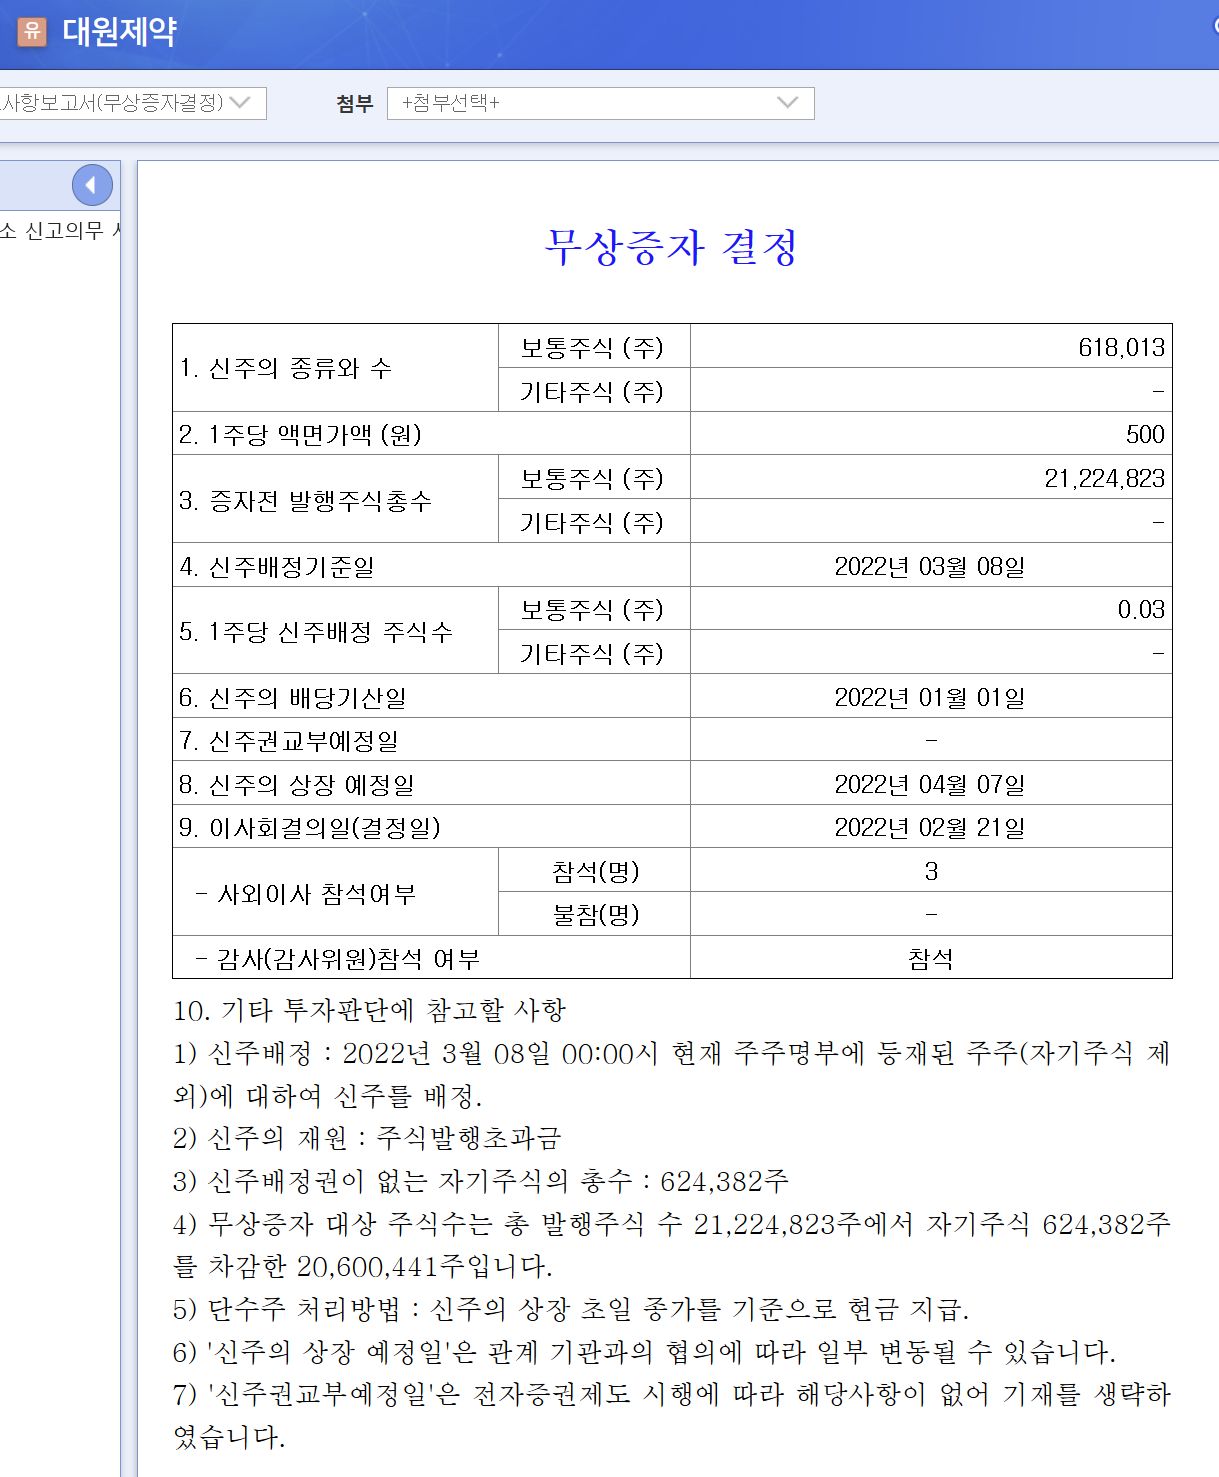Click the listing date 2022년 04월 07일

pos(930,784)
